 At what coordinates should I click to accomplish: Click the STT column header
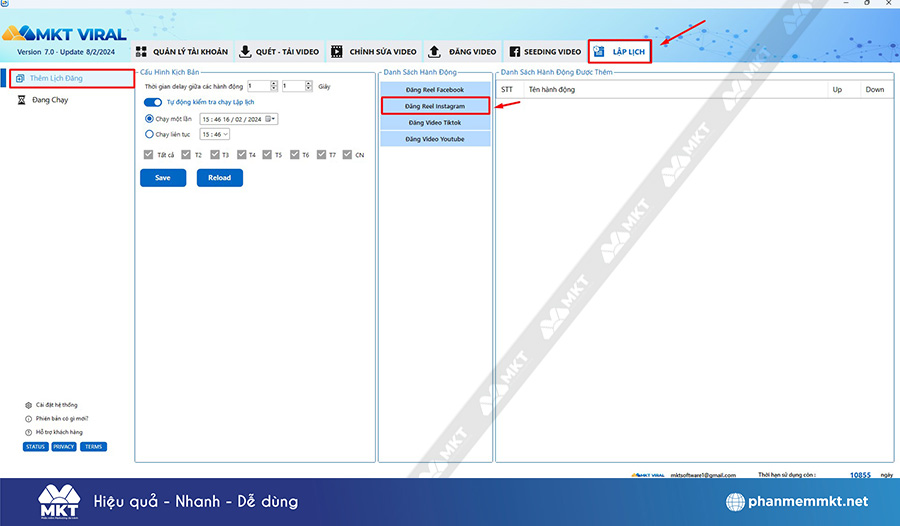507,90
